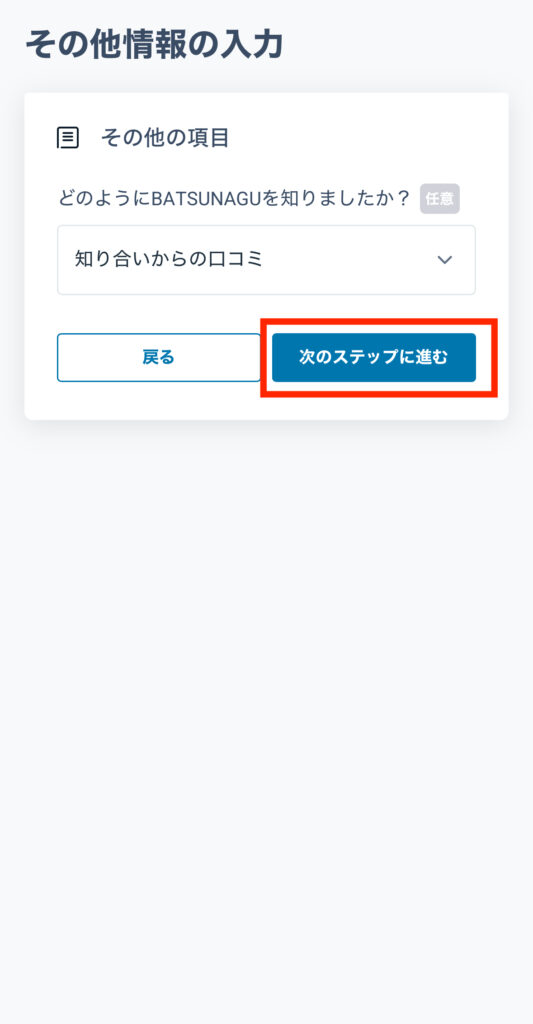Expand the BATSUNAGU referral source combo box

coord(266,260)
